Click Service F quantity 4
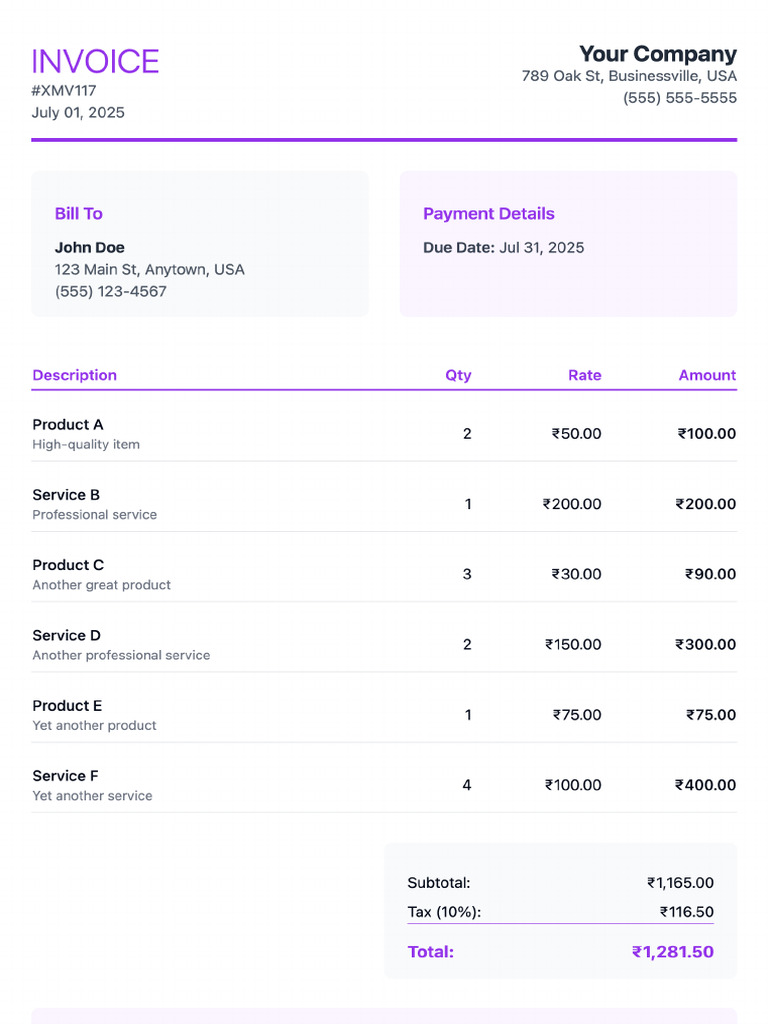Screen dimensions: 768x1024 click(466, 785)
